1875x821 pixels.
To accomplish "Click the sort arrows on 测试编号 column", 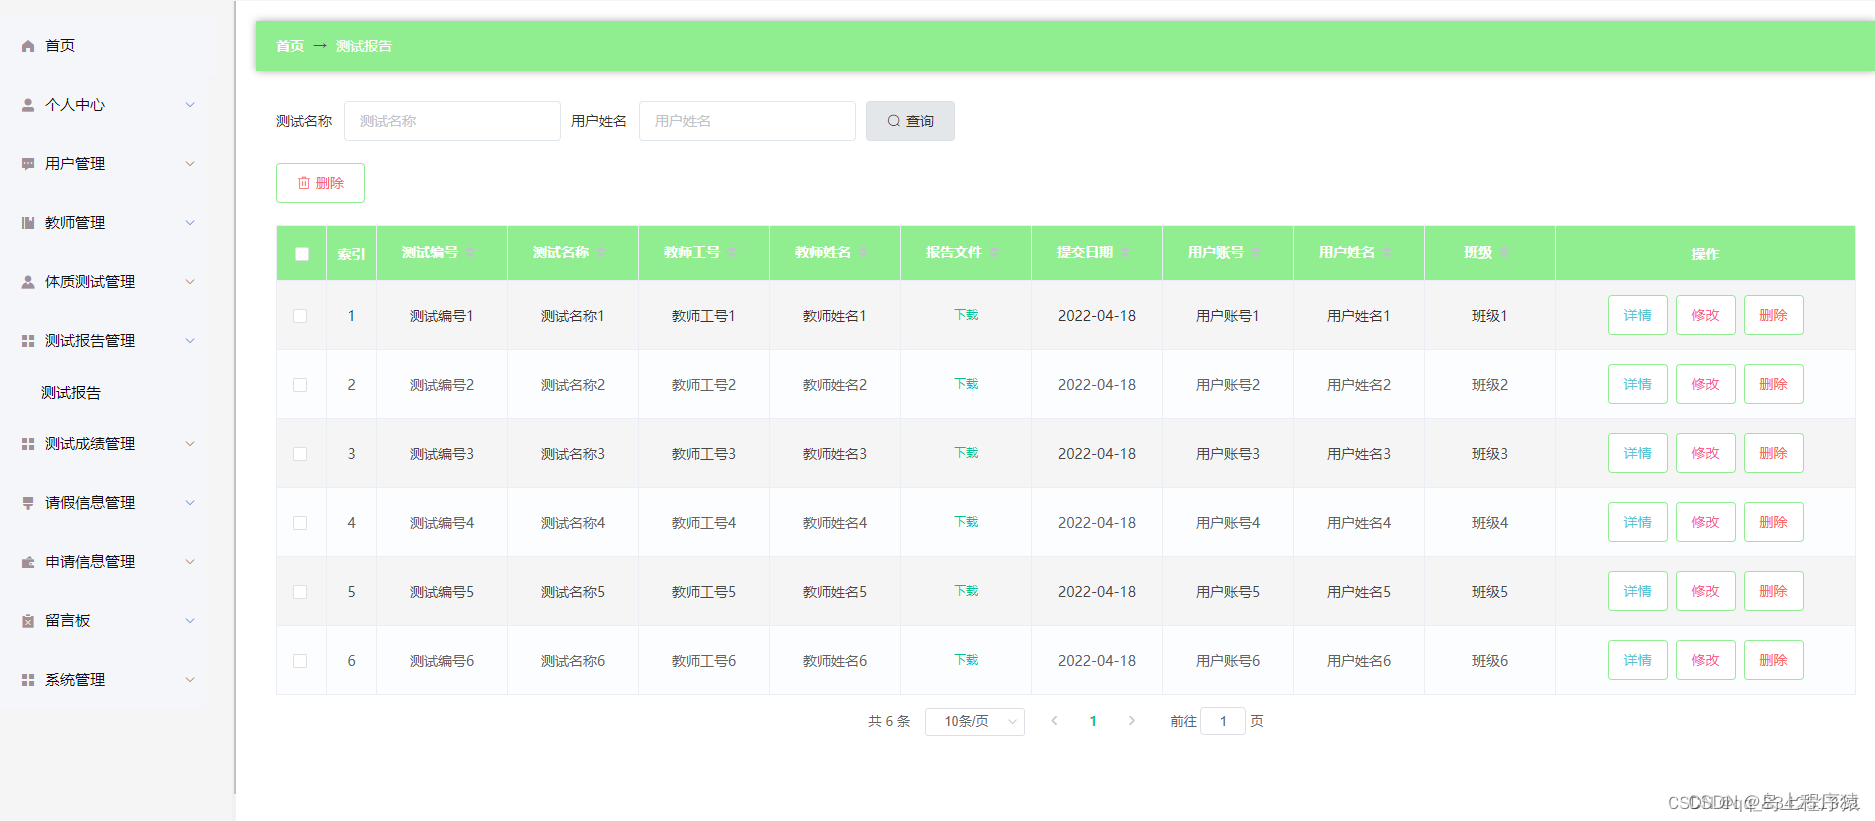I will [x=470, y=252].
